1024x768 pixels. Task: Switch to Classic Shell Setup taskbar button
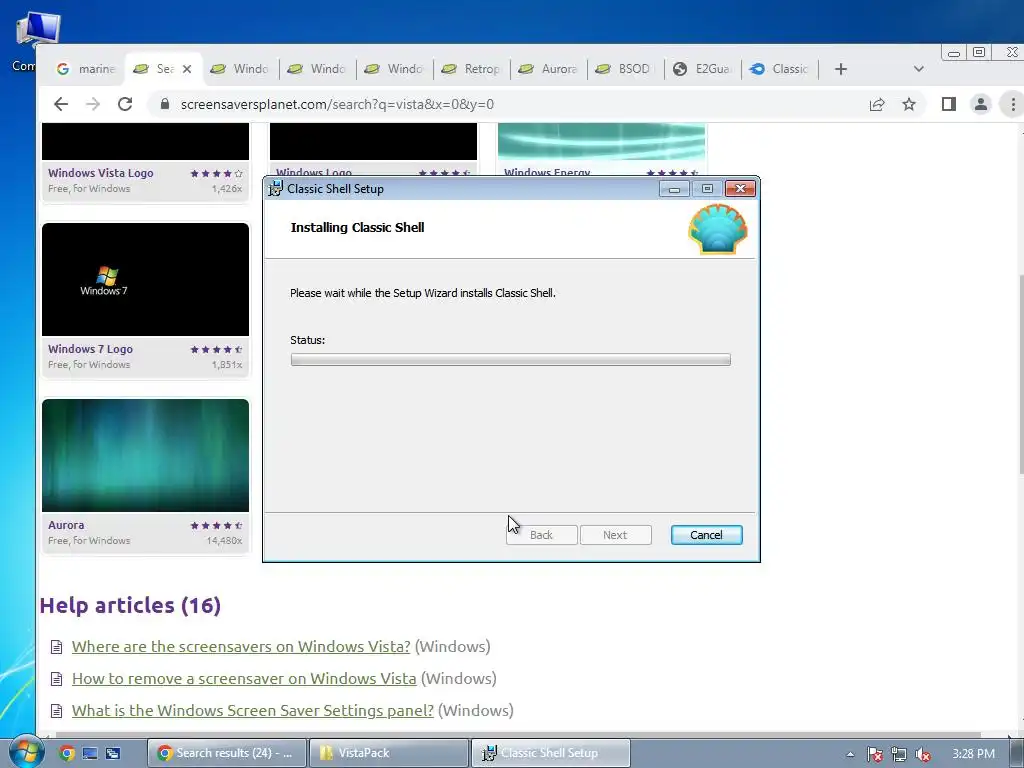[x=550, y=753]
